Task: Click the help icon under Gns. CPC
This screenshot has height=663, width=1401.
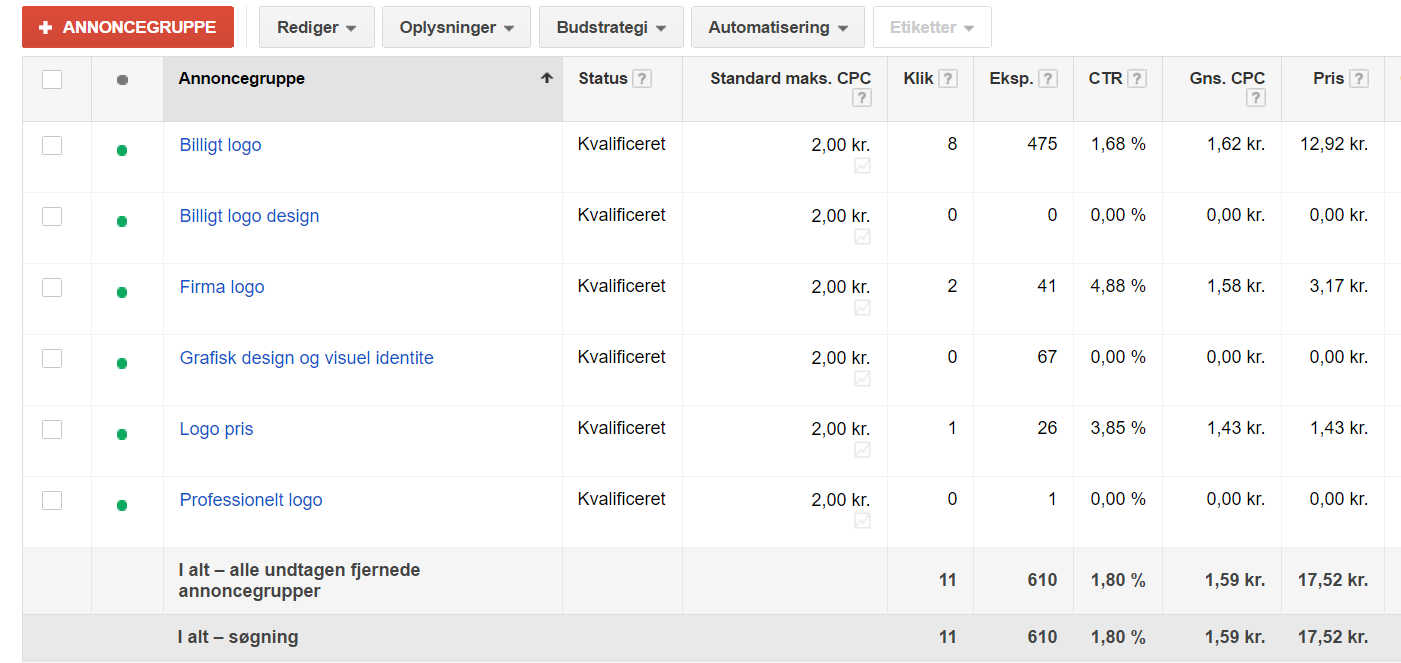Action: tap(1256, 98)
